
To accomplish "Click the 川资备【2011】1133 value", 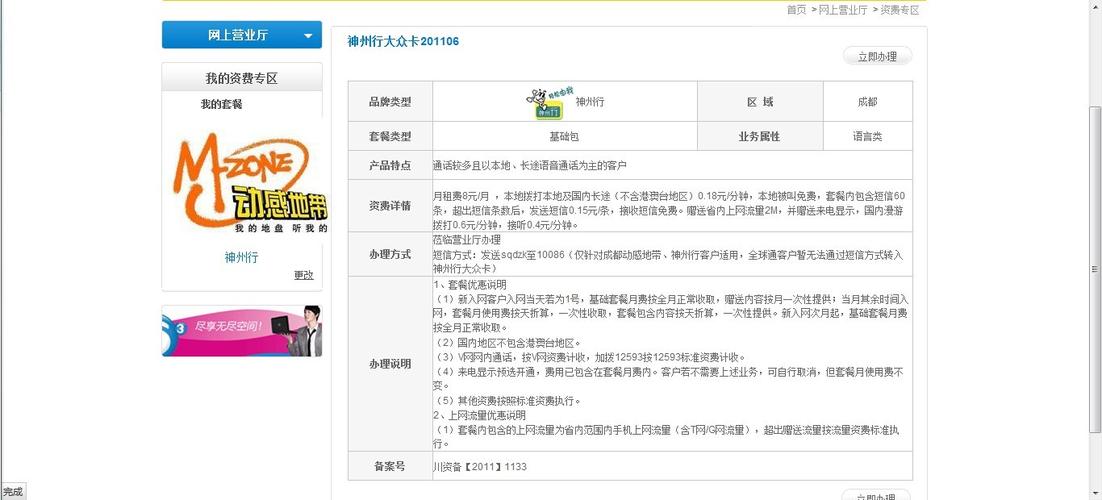I will [480, 466].
